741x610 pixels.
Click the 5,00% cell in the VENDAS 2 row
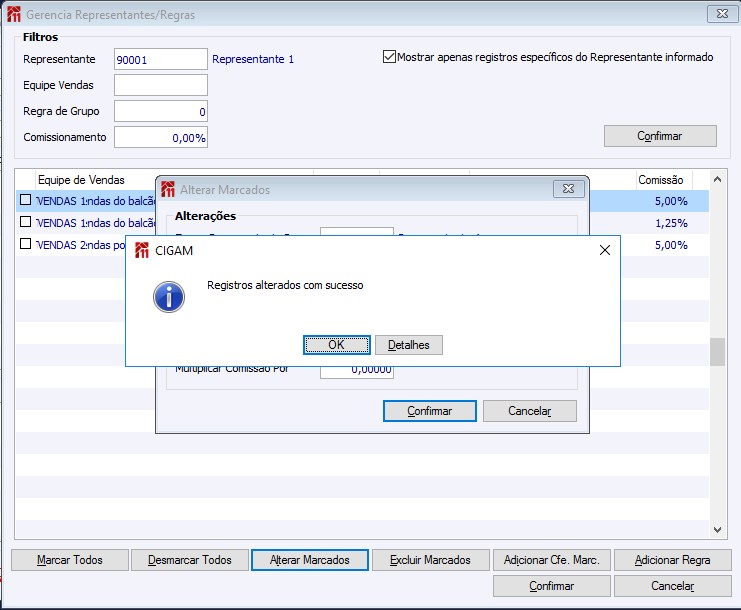click(671, 245)
